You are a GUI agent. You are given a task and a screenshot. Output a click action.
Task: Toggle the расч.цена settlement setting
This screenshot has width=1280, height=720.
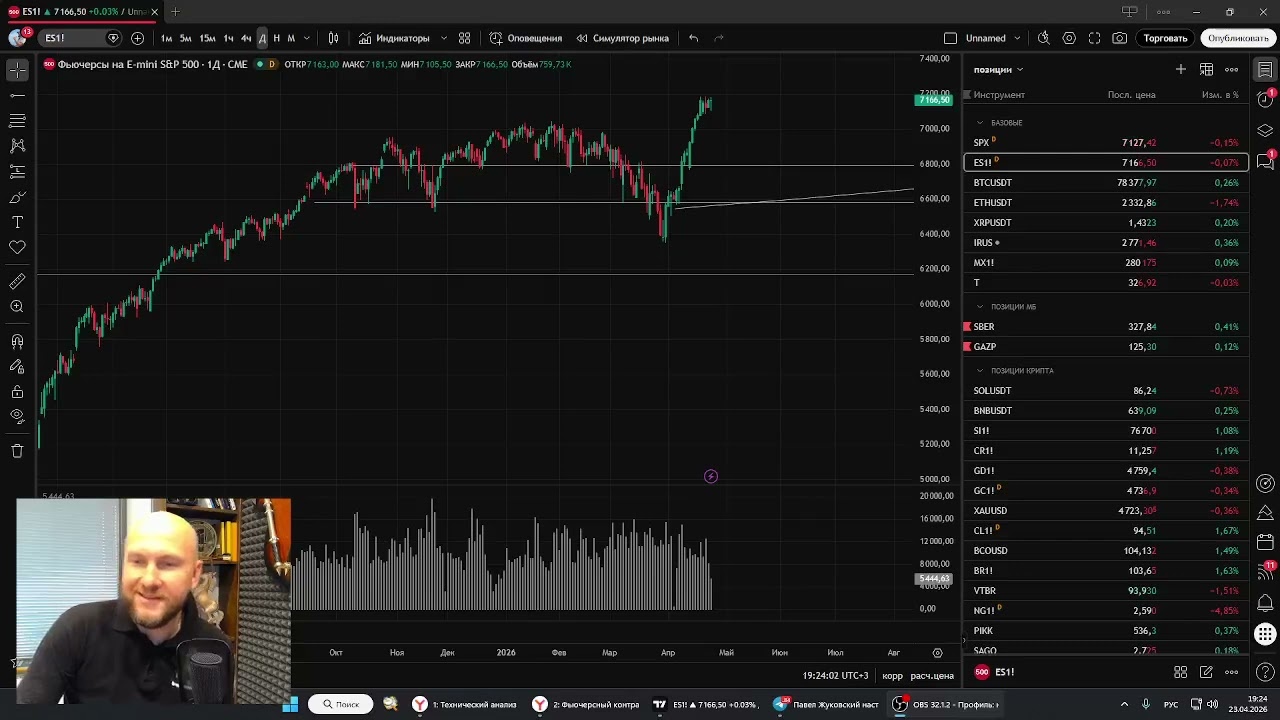coord(932,675)
